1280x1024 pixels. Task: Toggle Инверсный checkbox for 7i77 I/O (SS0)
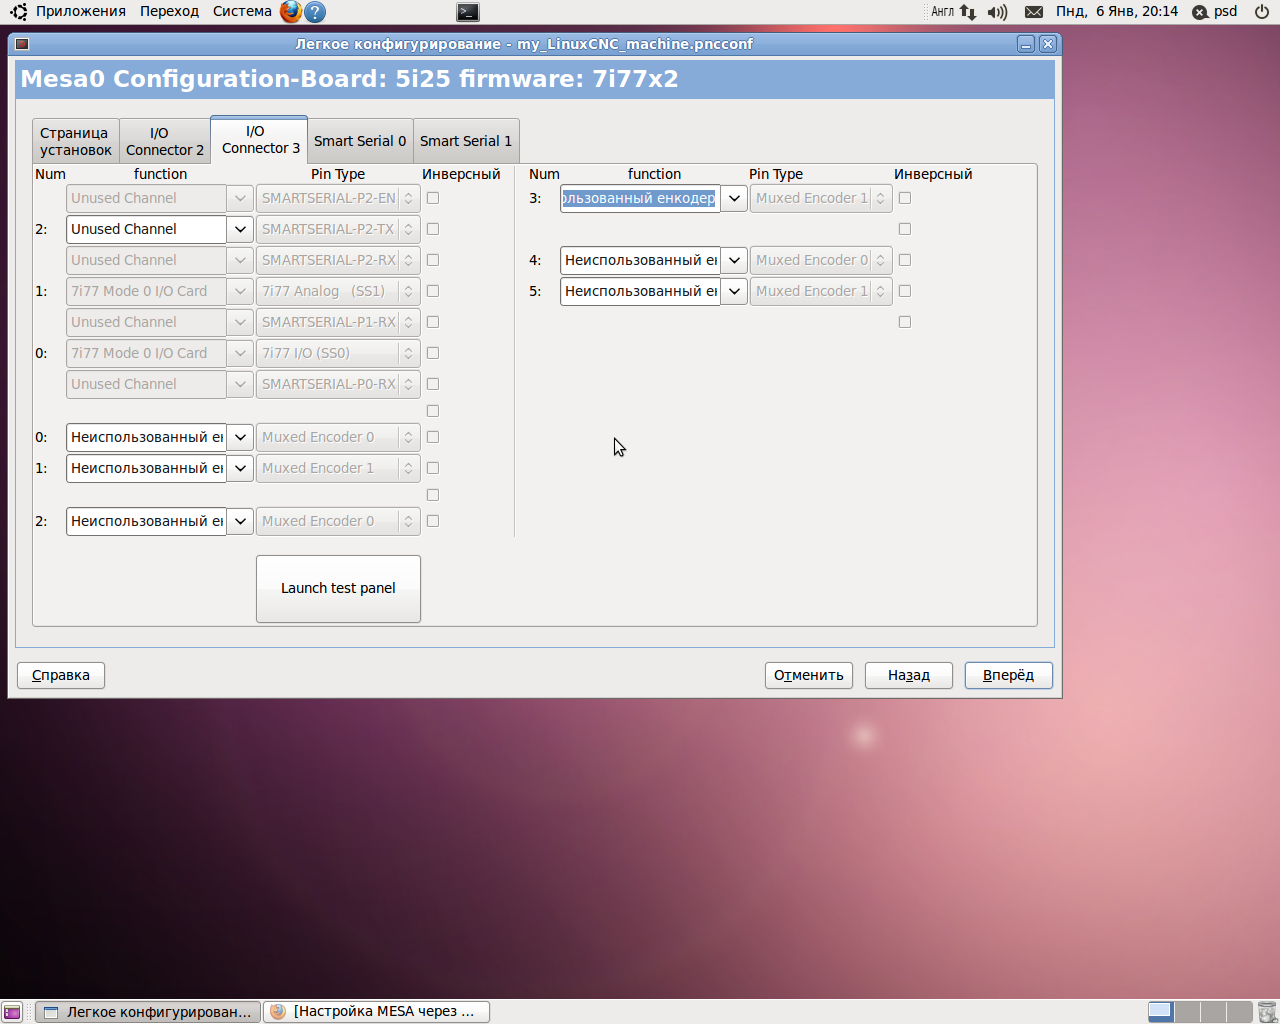(x=433, y=353)
